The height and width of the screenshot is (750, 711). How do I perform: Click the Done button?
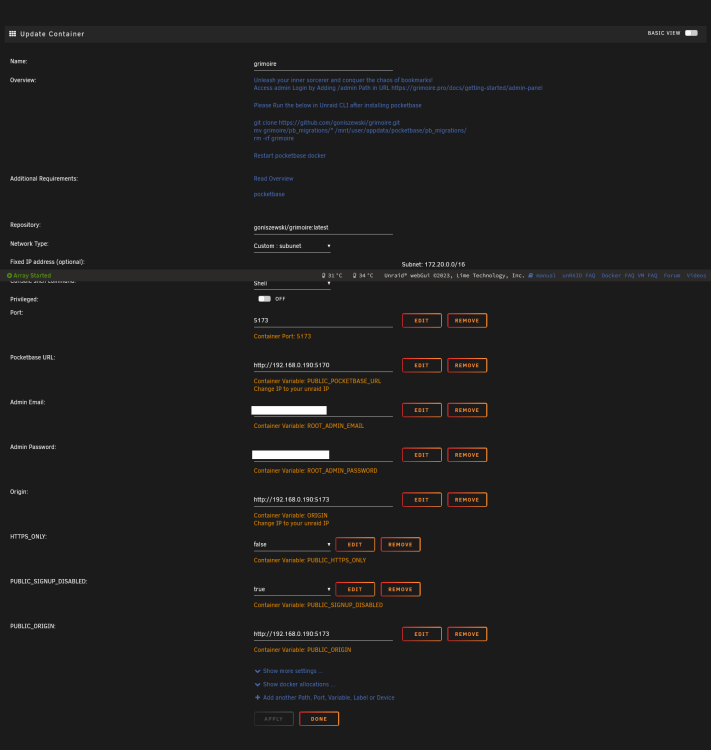tap(319, 719)
